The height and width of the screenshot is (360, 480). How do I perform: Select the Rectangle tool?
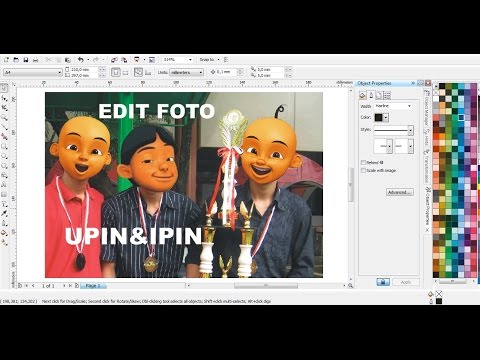(x=4, y=146)
